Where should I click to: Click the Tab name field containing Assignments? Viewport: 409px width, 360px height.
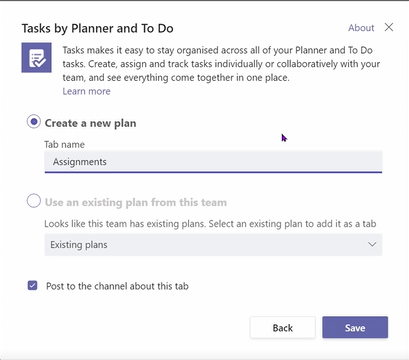tap(213, 162)
